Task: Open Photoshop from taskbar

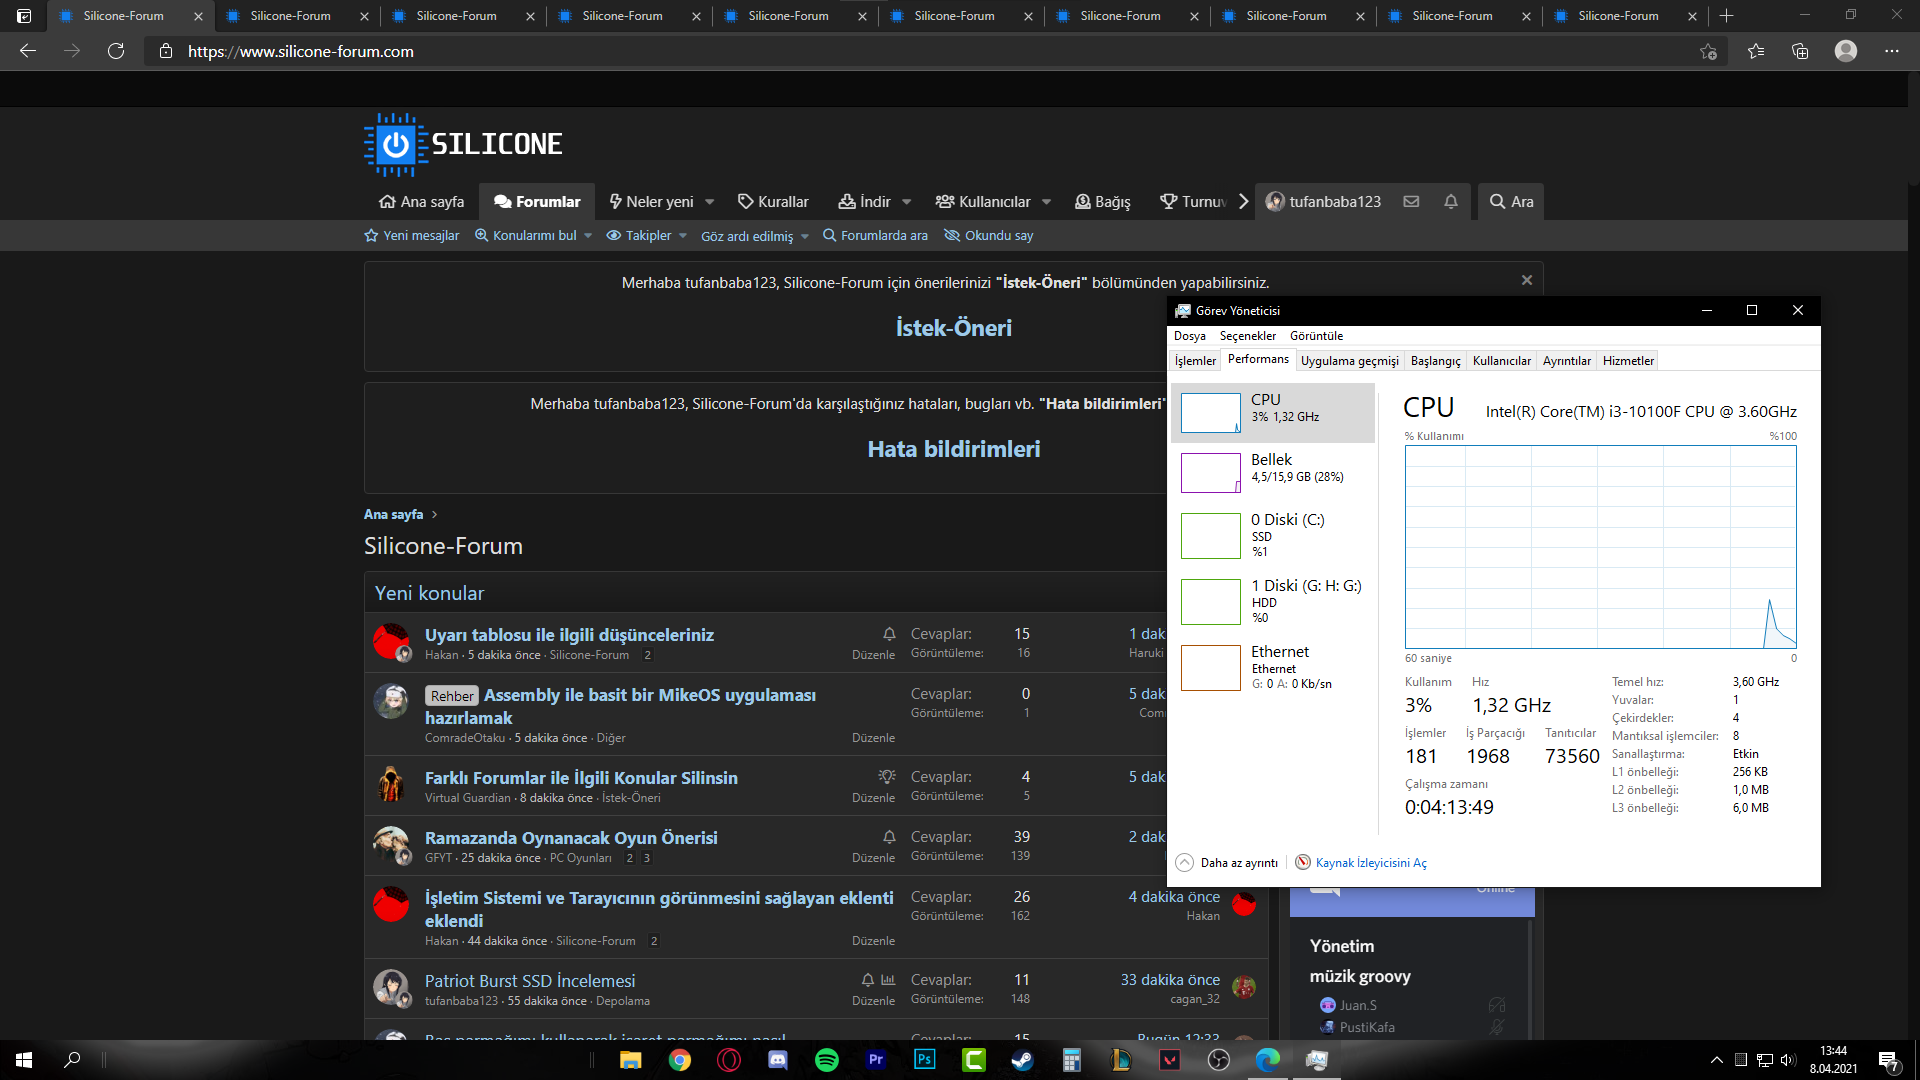Action: [x=924, y=1060]
